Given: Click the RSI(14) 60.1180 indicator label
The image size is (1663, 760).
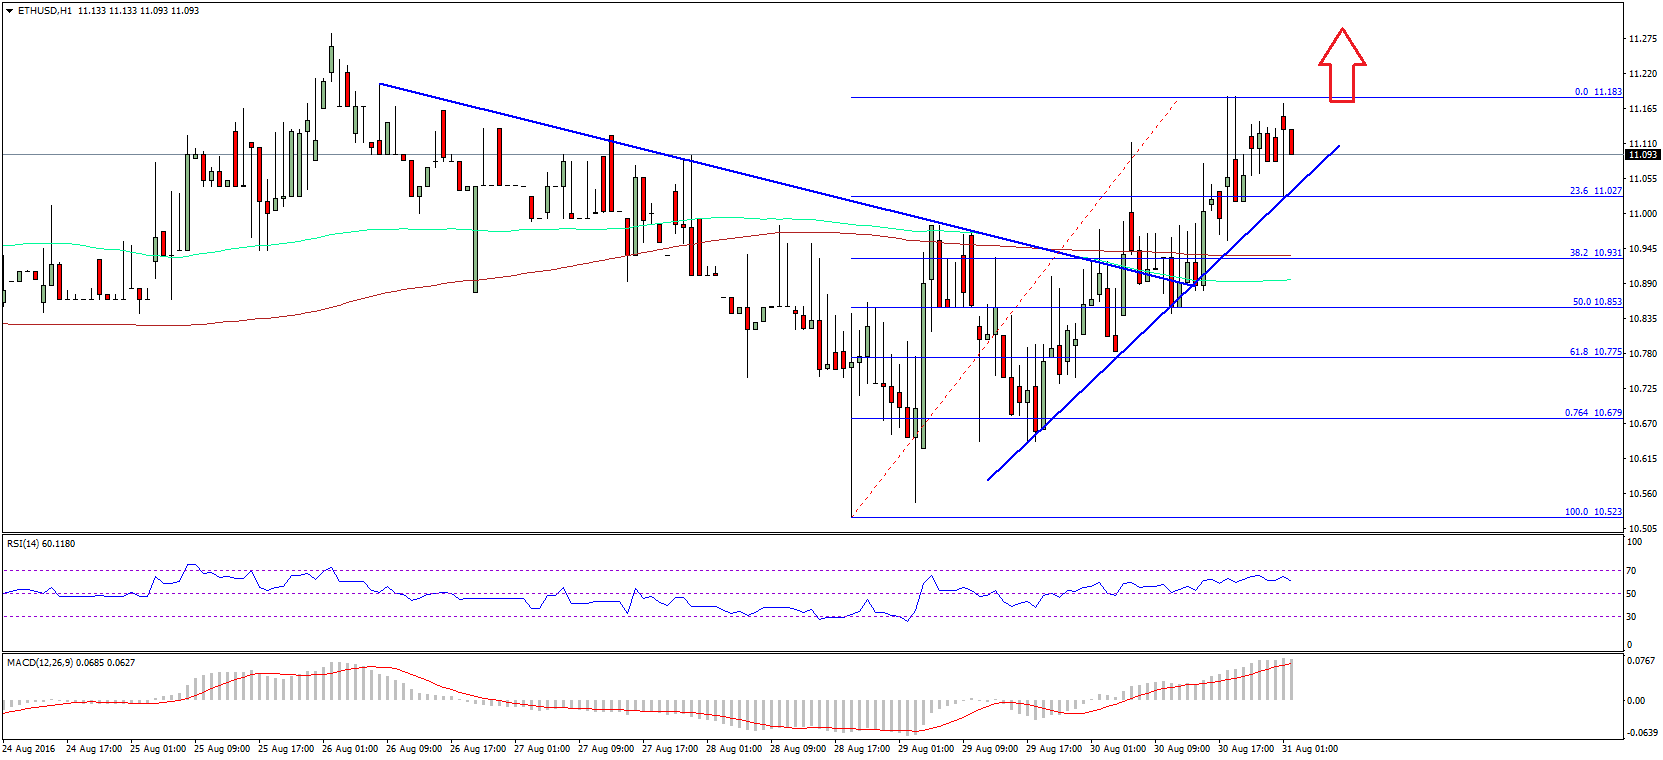Looking at the screenshot, I should click(41, 544).
